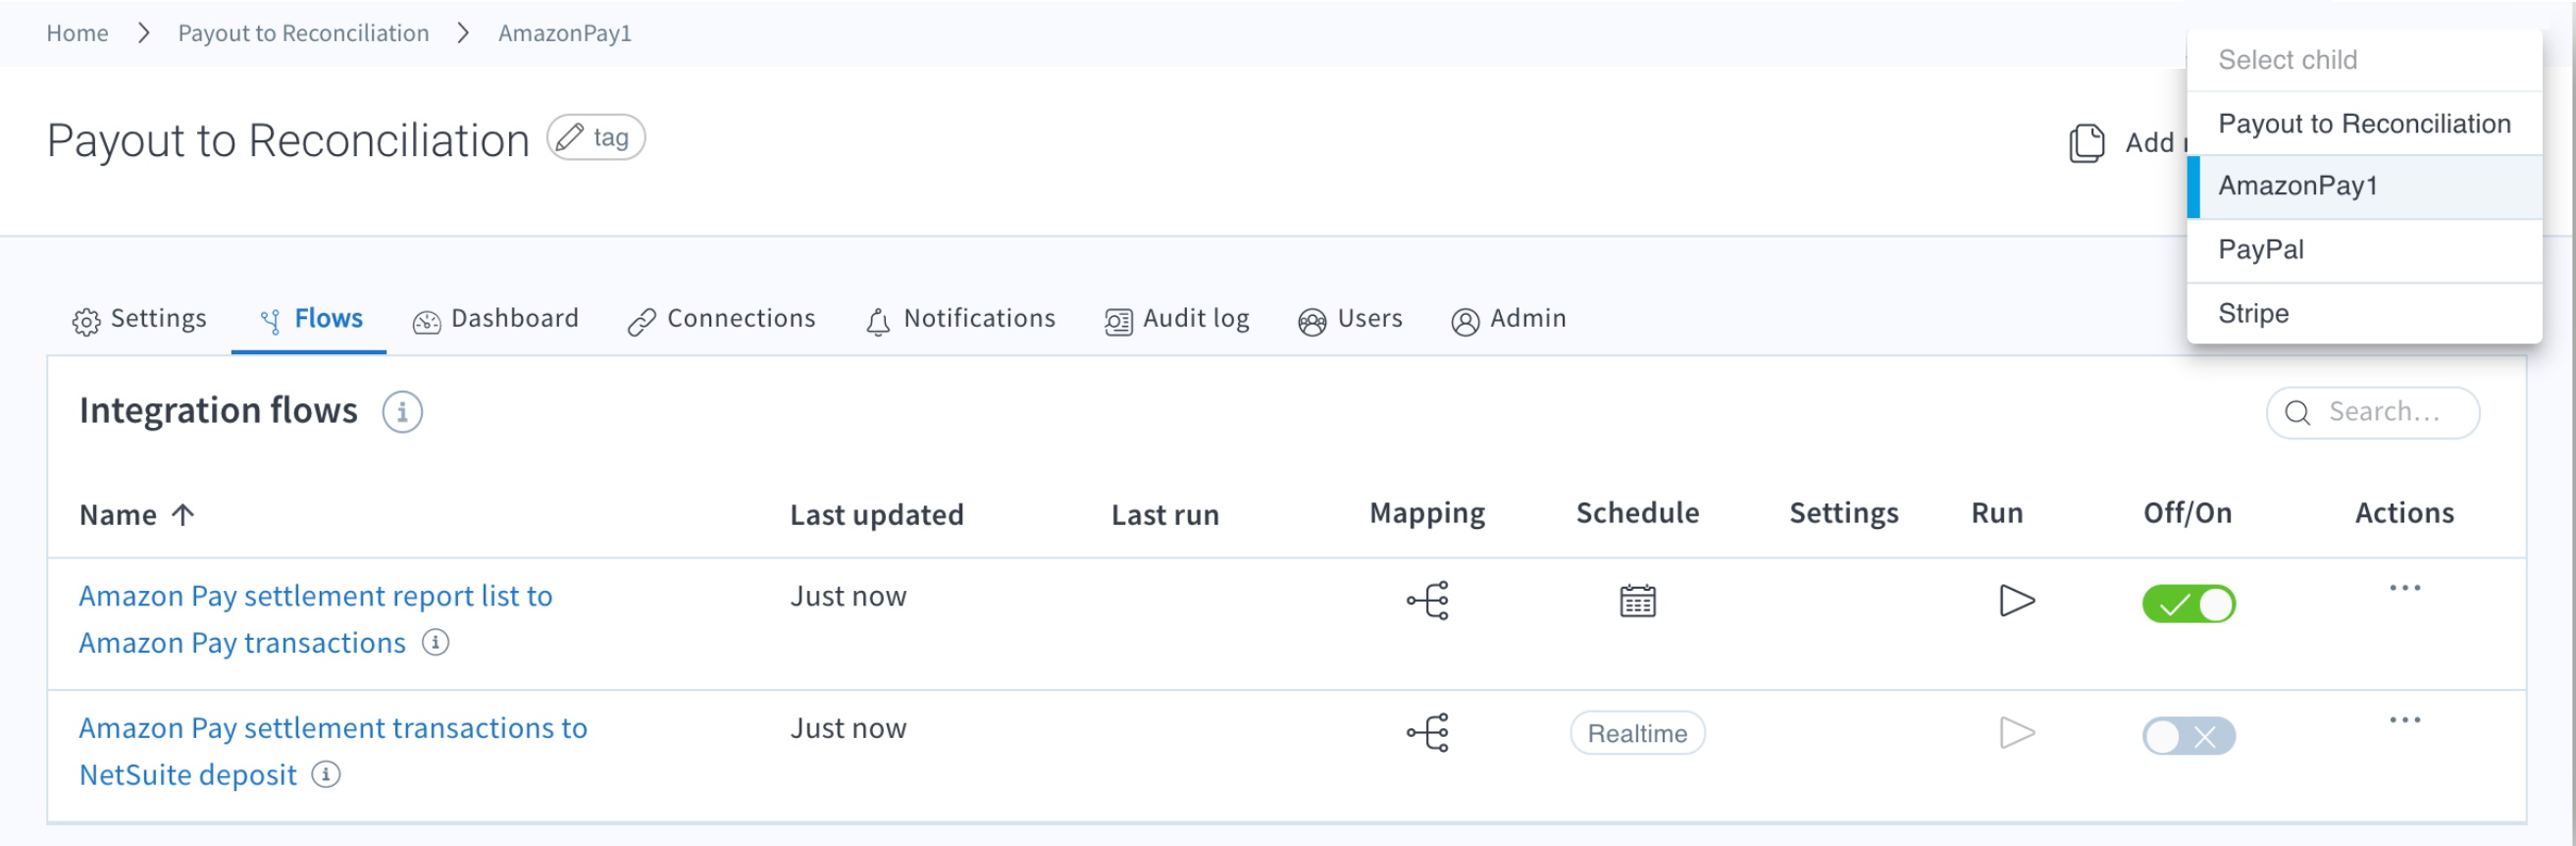
Task: Run the settlement report list flow
Action: coord(2016,601)
